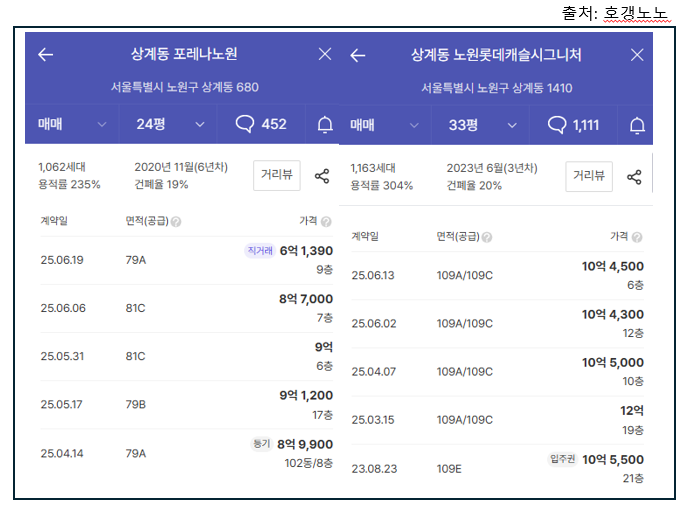Click address 서울특별시 노원구 상계동 1410
The height and width of the screenshot is (508, 691).
coord(497,88)
